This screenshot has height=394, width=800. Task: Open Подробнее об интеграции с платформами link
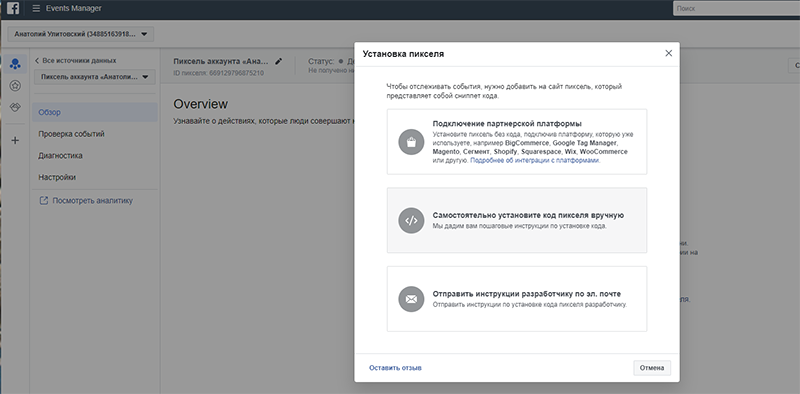[535, 160]
